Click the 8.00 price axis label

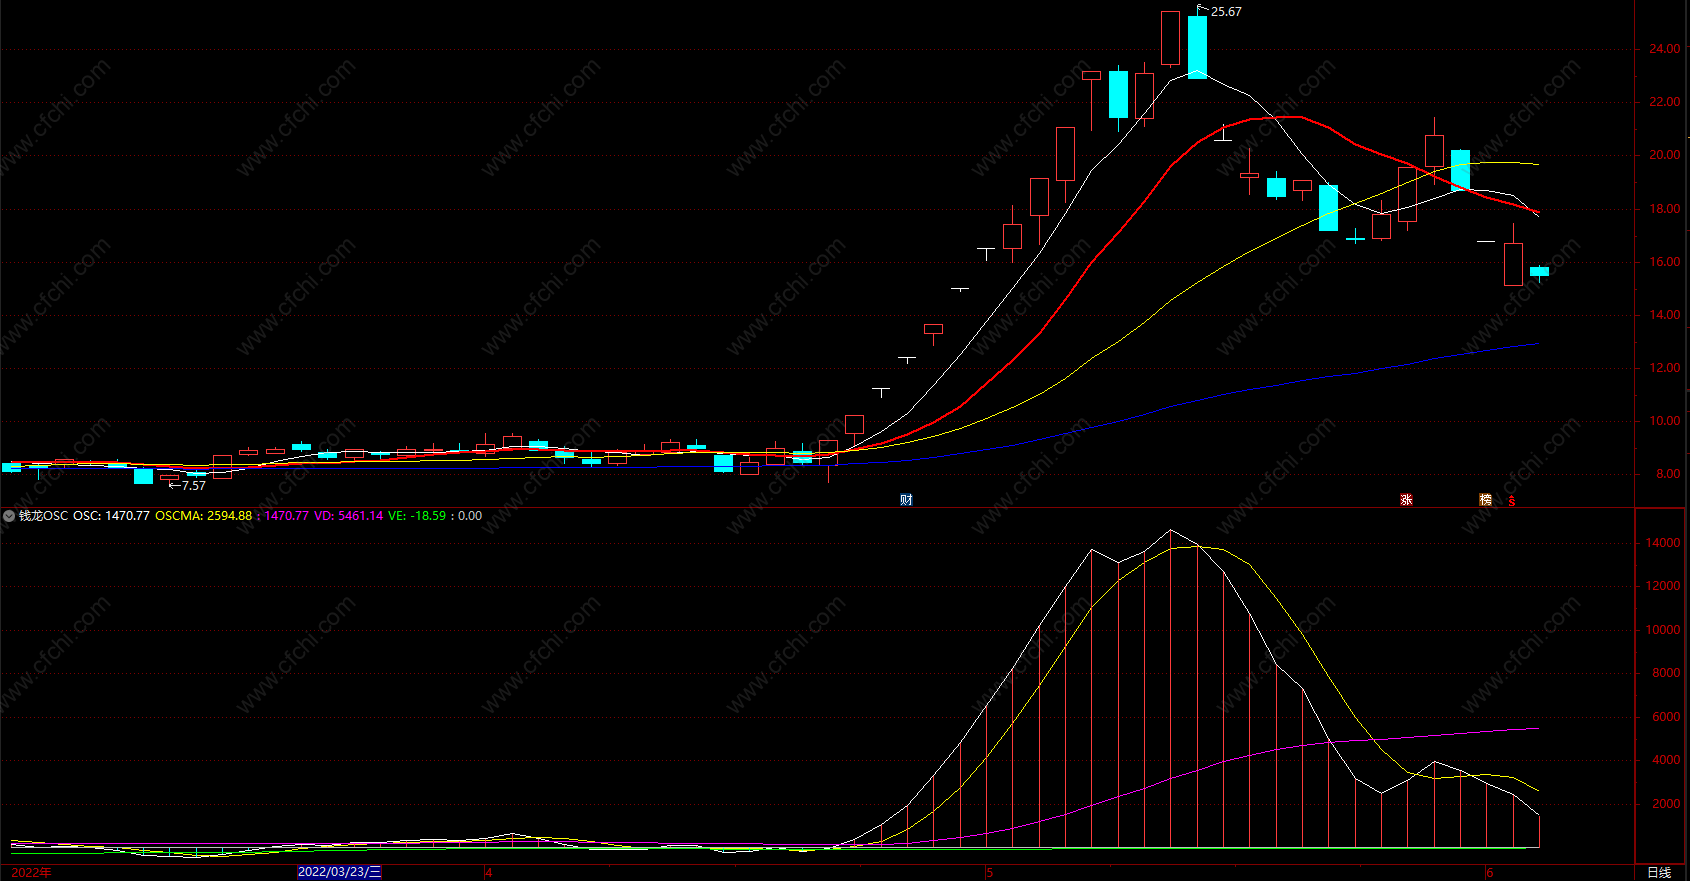click(1668, 474)
